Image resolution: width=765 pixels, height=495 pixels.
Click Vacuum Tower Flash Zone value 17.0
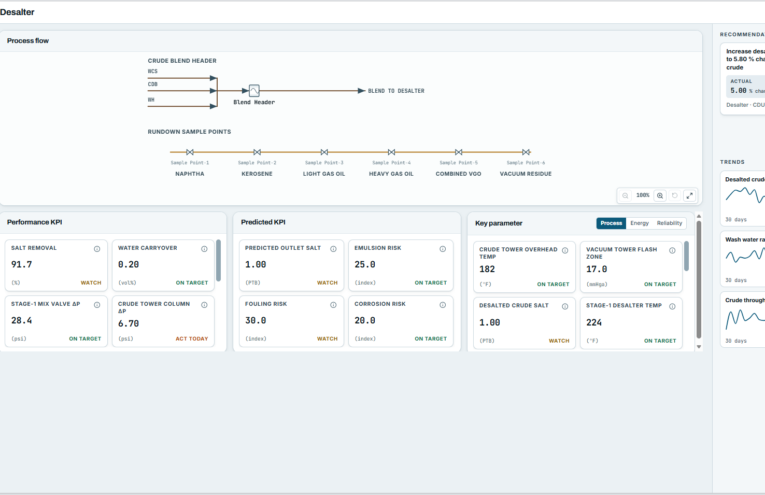[597, 269]
